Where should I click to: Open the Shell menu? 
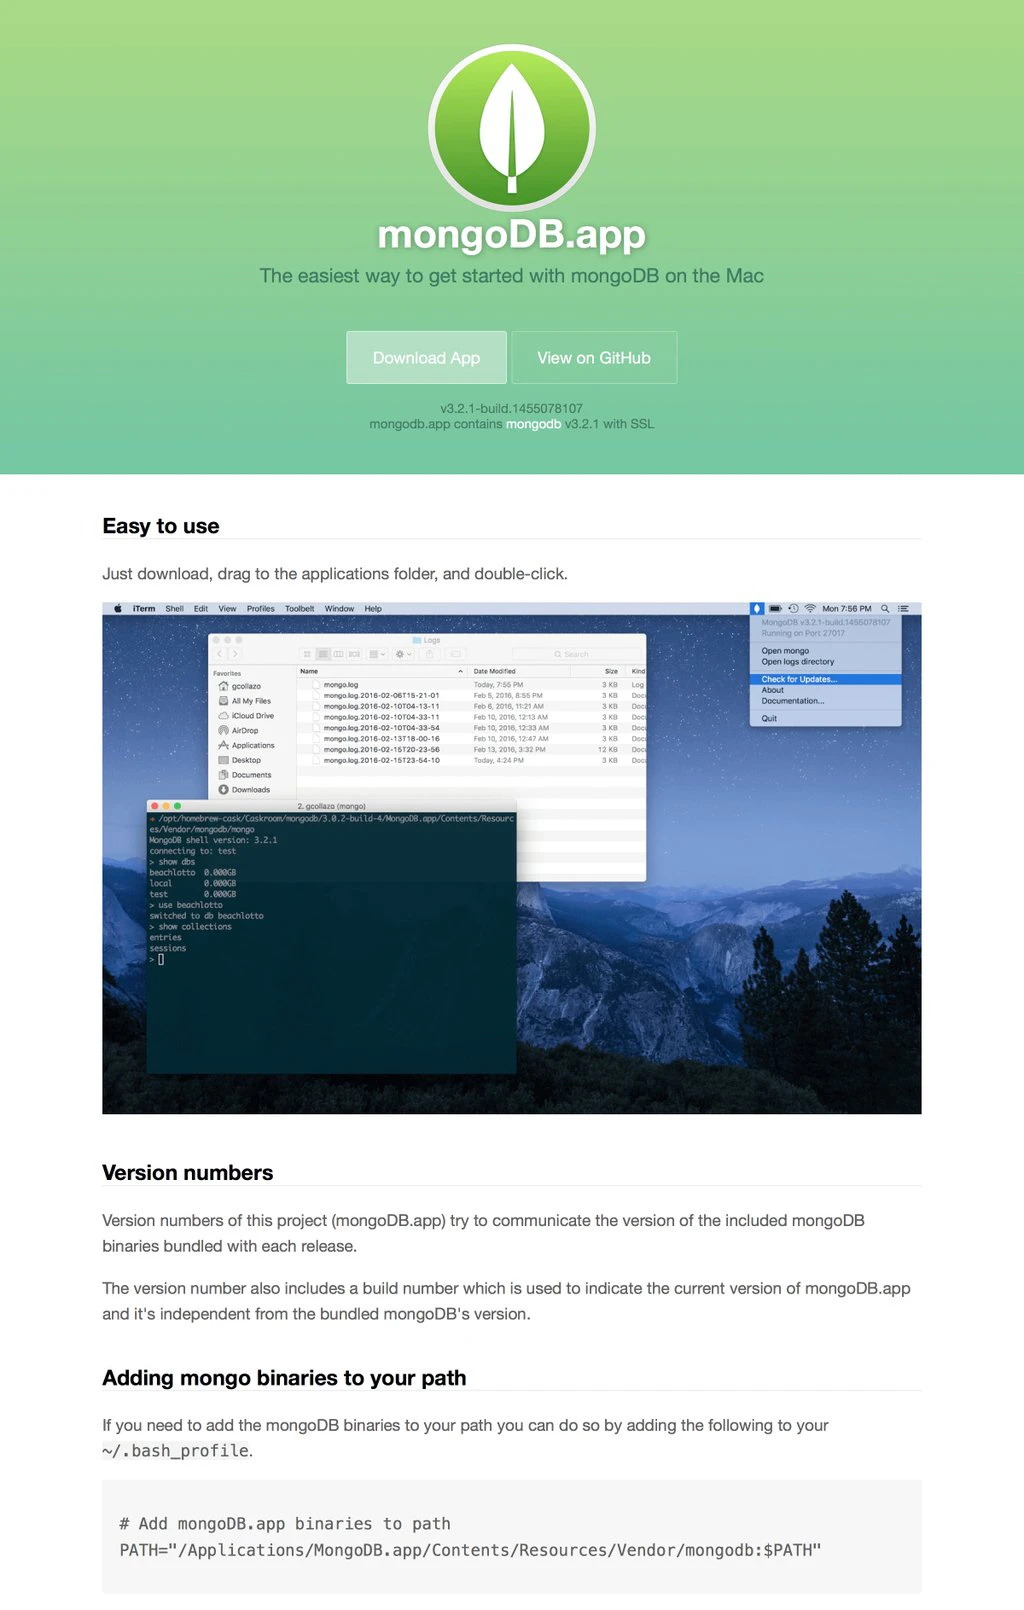[x=174, y=608]
